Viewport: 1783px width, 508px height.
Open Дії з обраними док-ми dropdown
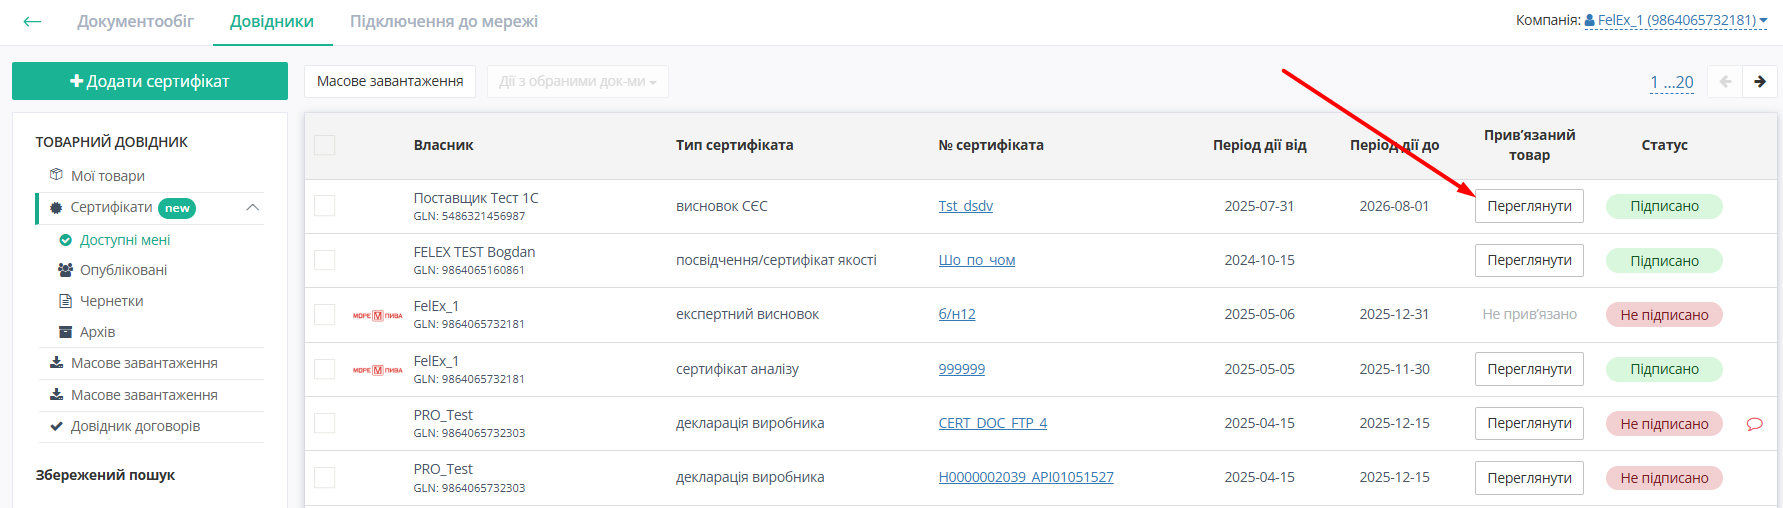[x=578, y=82]
